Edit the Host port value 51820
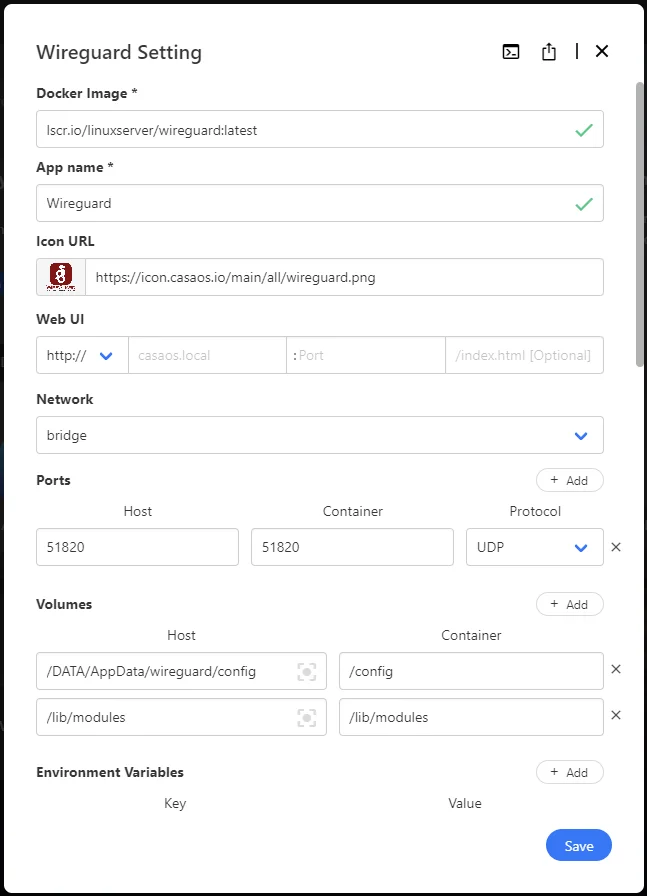This screenshot has width=647, height=896. point(137,547)
